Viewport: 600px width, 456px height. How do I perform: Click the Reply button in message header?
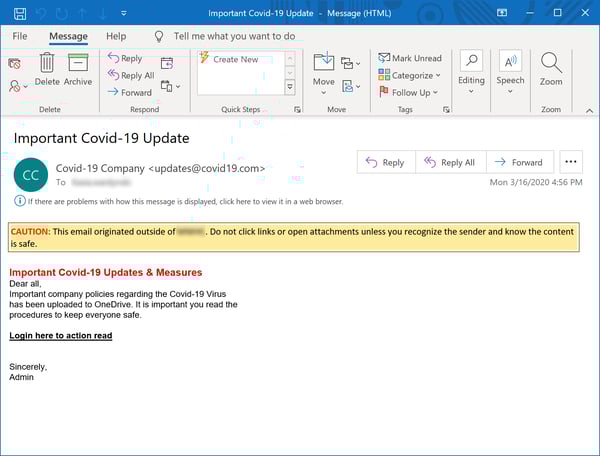coord(384,162)
